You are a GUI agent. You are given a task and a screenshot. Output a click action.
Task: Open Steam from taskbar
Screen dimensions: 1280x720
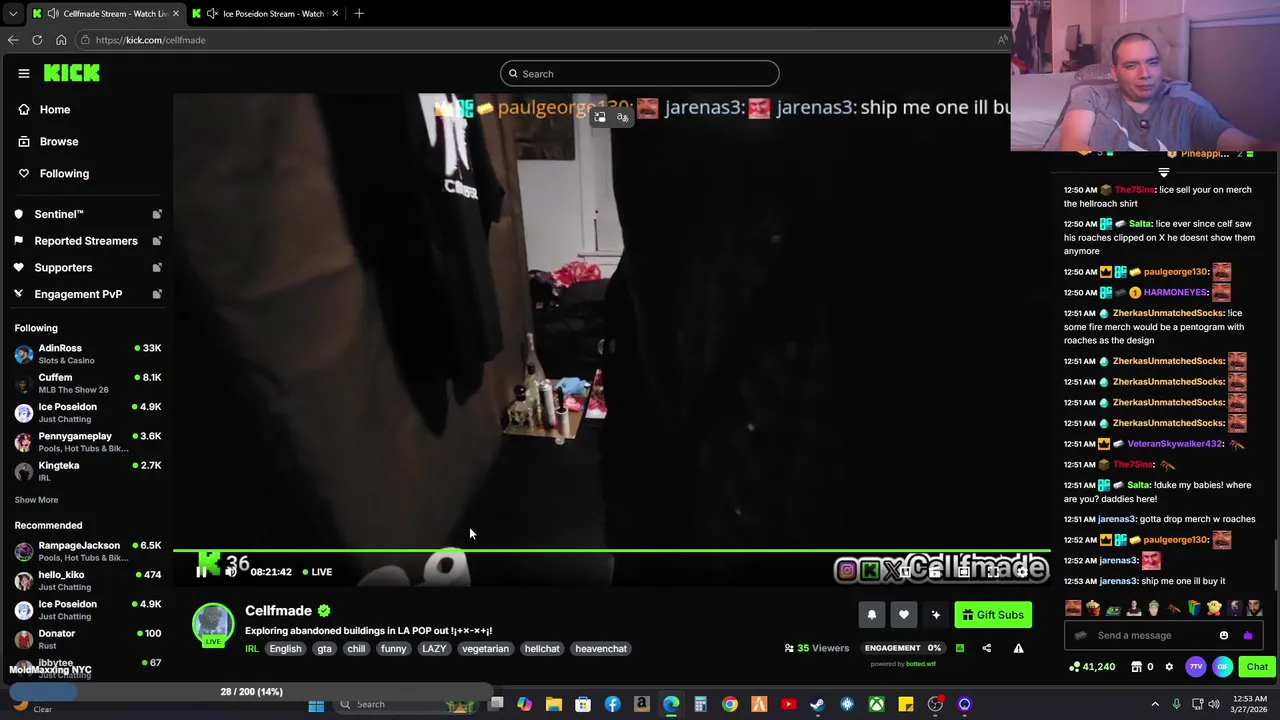click(817, 705)
